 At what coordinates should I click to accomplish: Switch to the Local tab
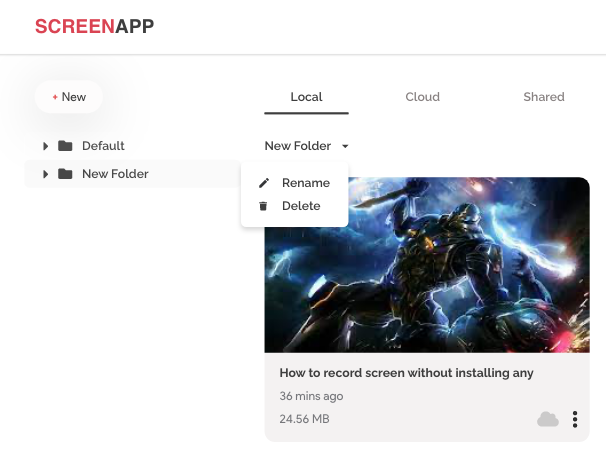click(306, 97)
